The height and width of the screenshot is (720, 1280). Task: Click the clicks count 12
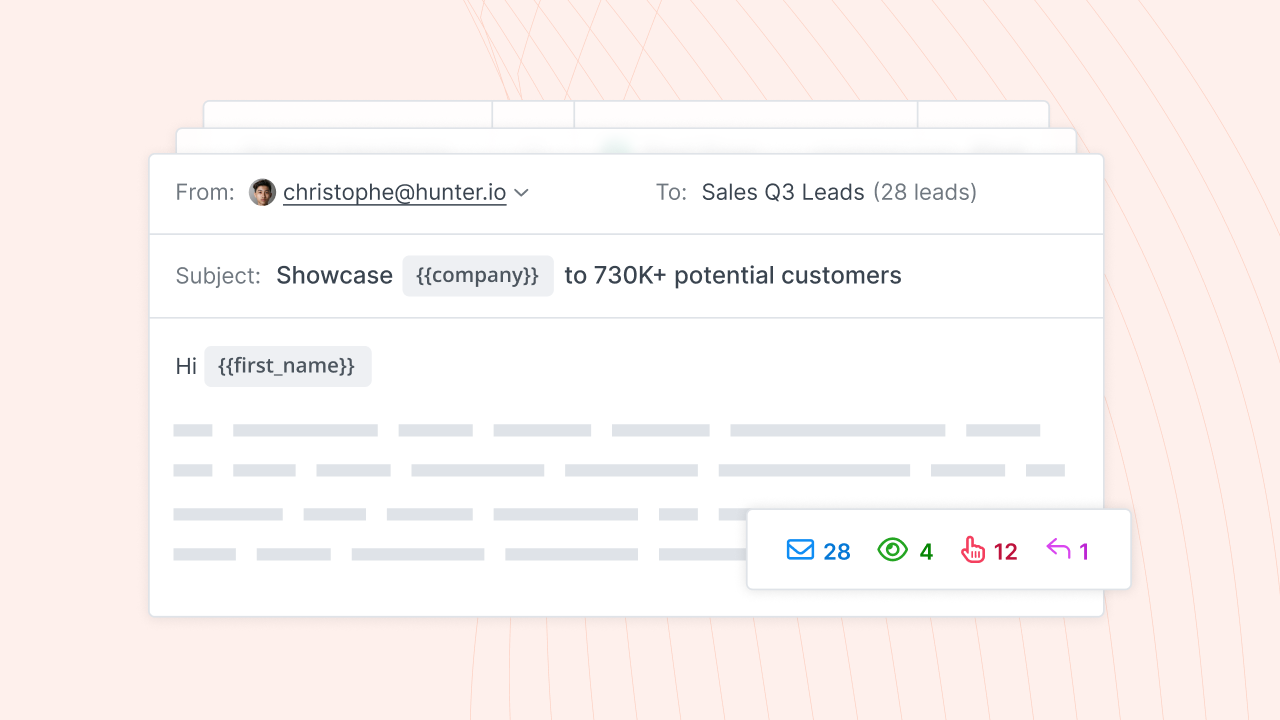coord(1005,552)
